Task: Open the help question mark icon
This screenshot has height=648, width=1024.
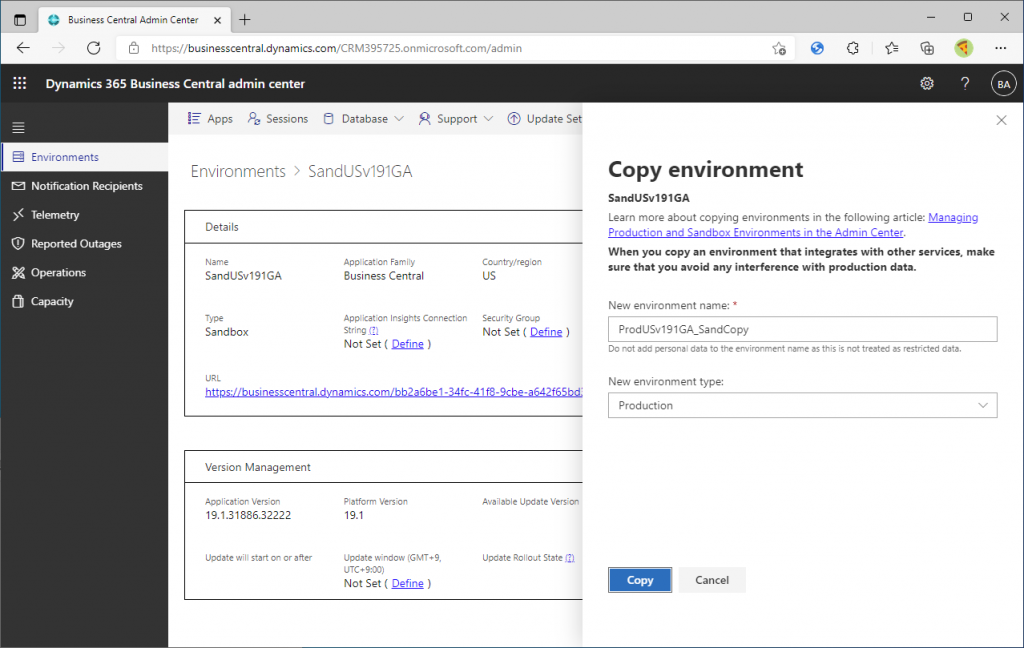Action: coord(965,84)
